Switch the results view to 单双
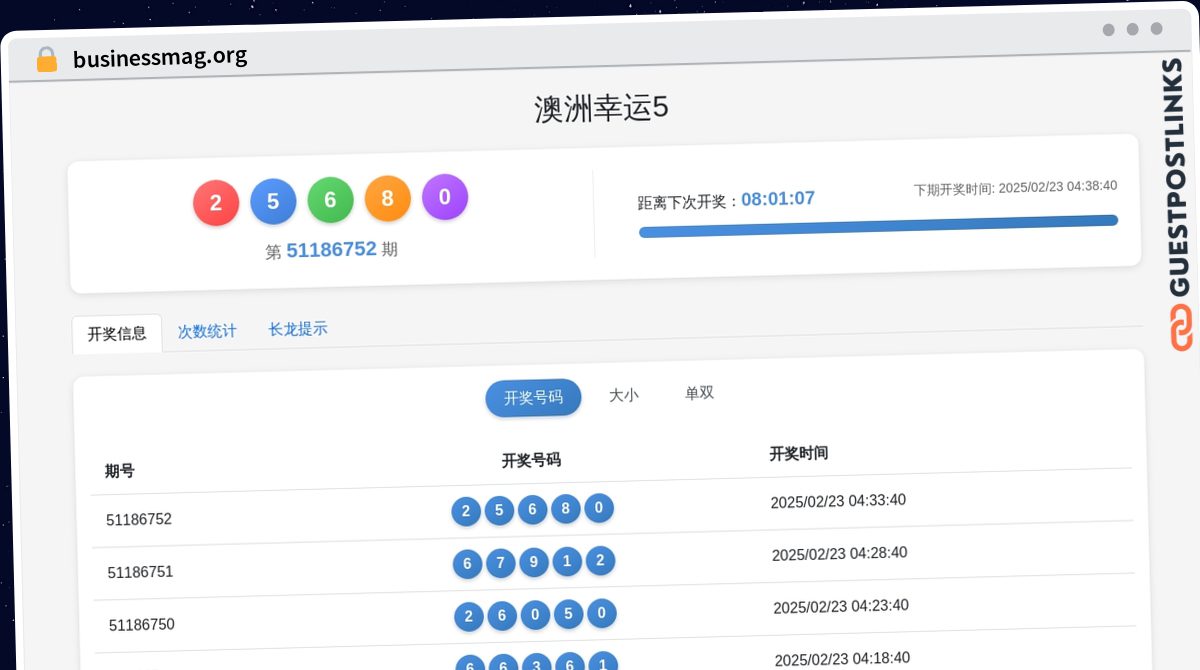This screenshot has width=1200, height=670. point(699,393)
